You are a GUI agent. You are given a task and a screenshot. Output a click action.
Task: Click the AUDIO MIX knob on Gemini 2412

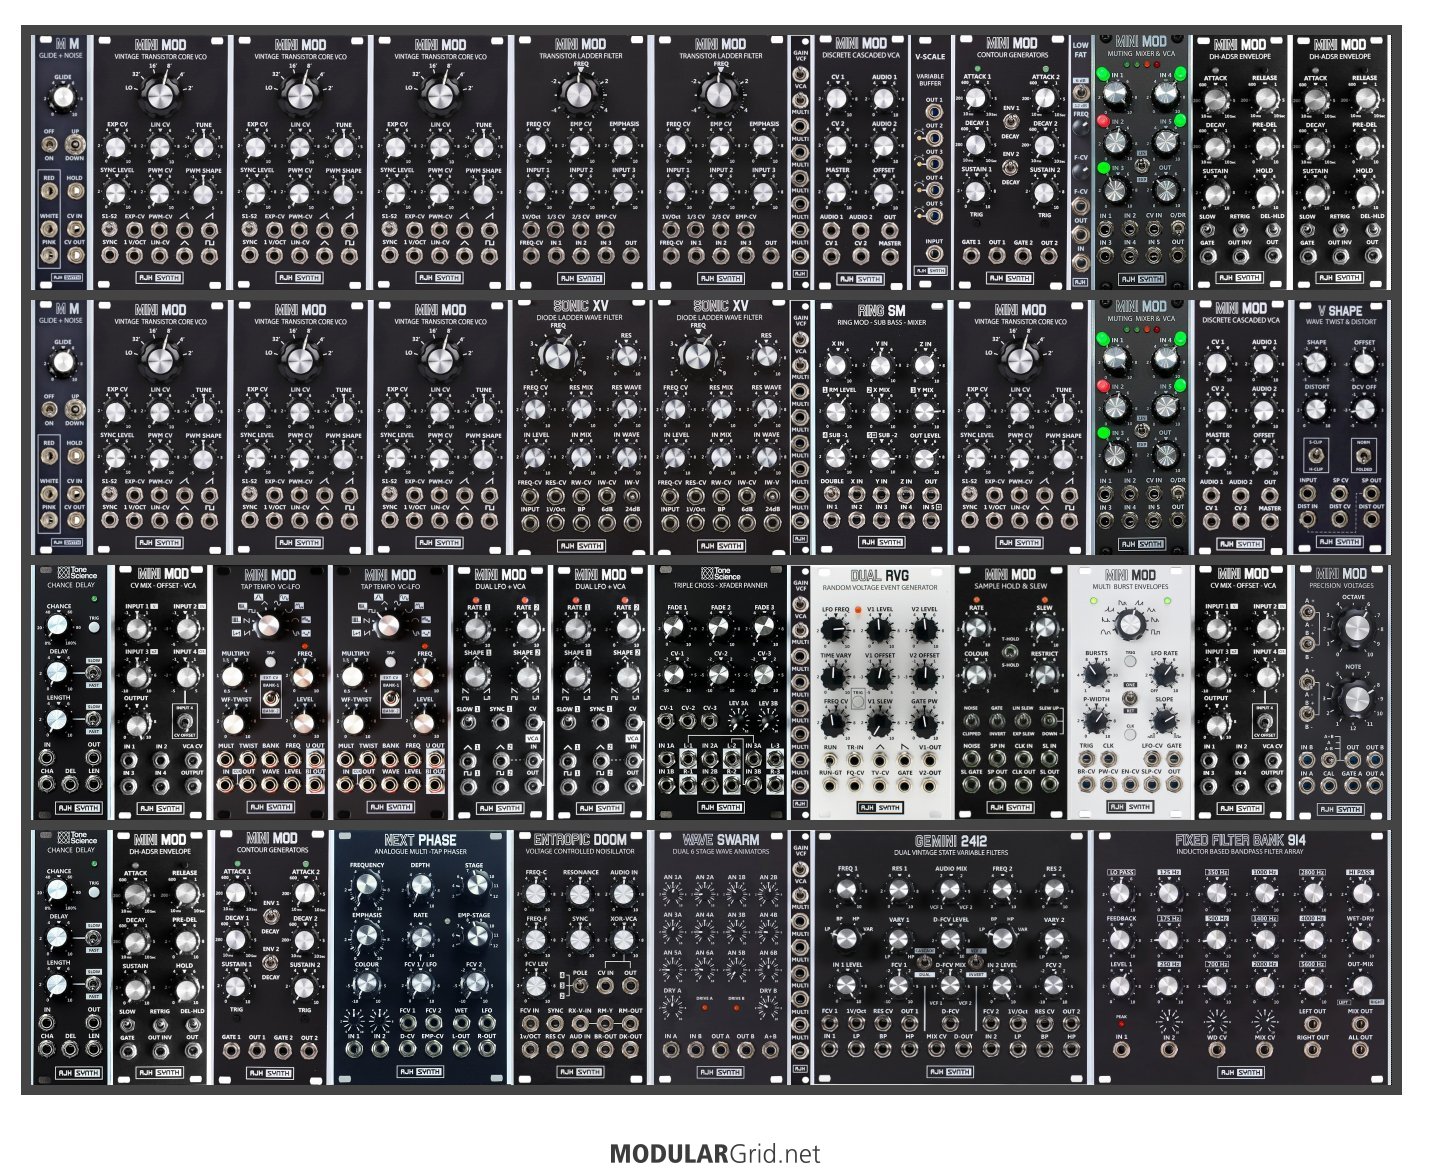(x=951, y=891)
